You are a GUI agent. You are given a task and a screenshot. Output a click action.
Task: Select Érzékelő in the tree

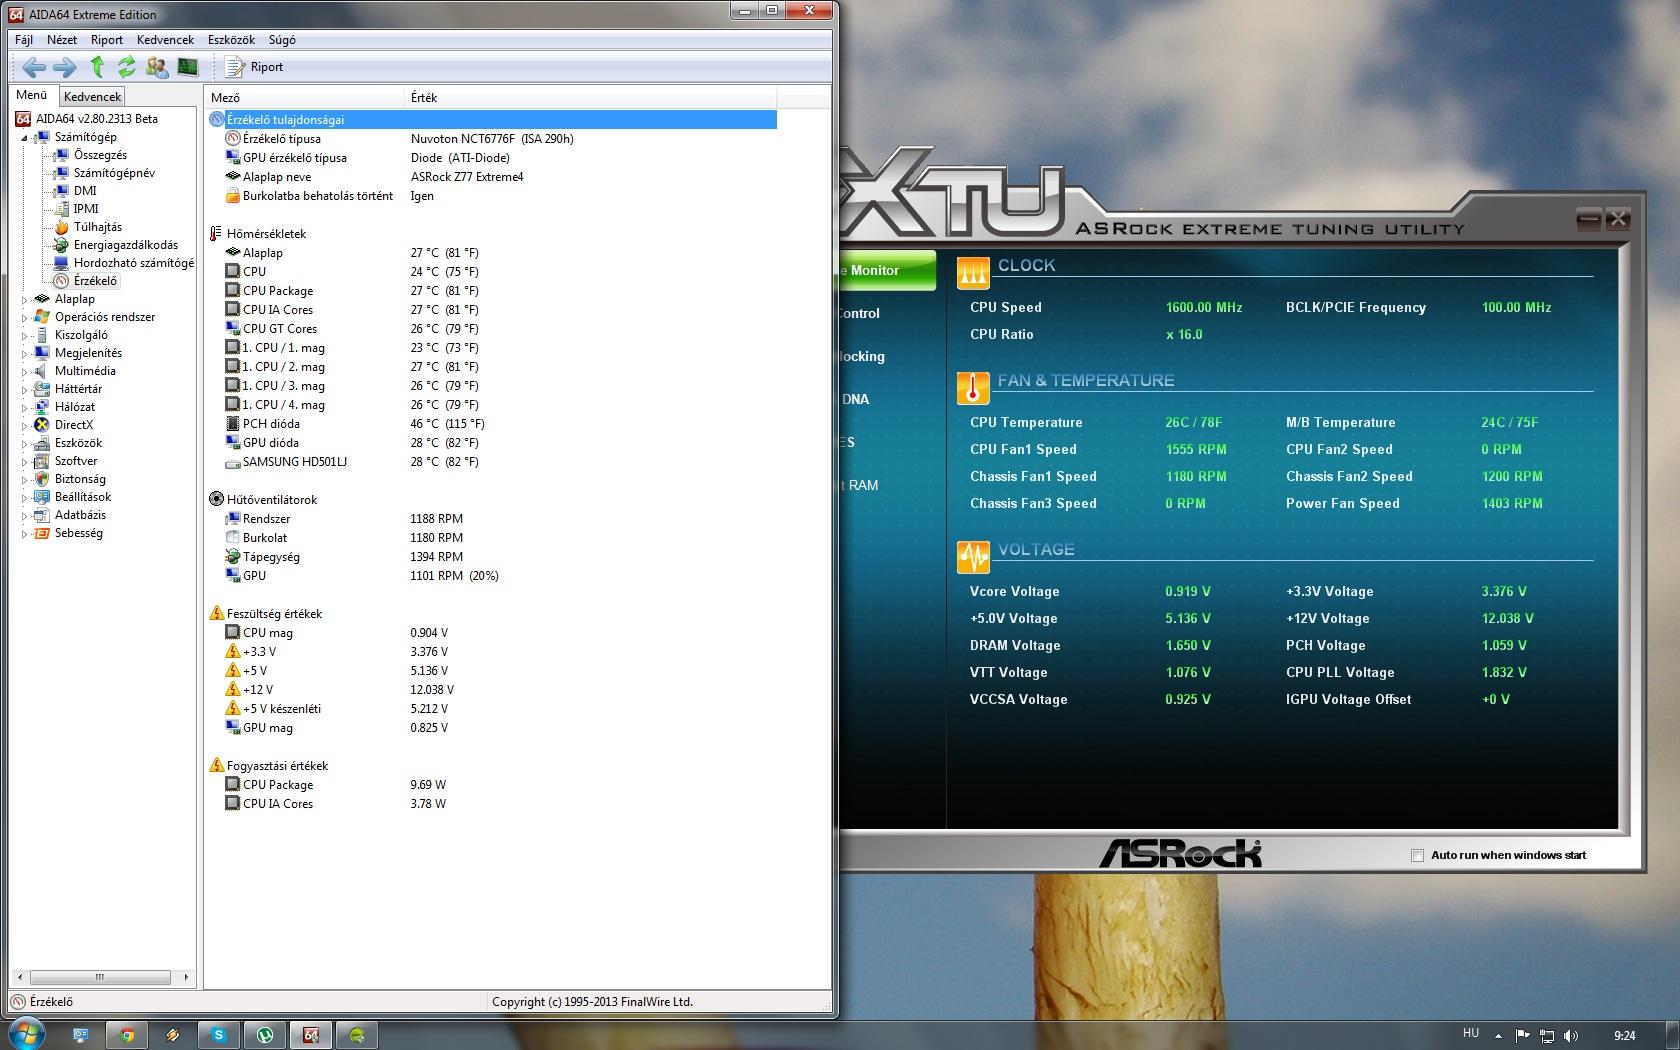(x=95, y=281)
